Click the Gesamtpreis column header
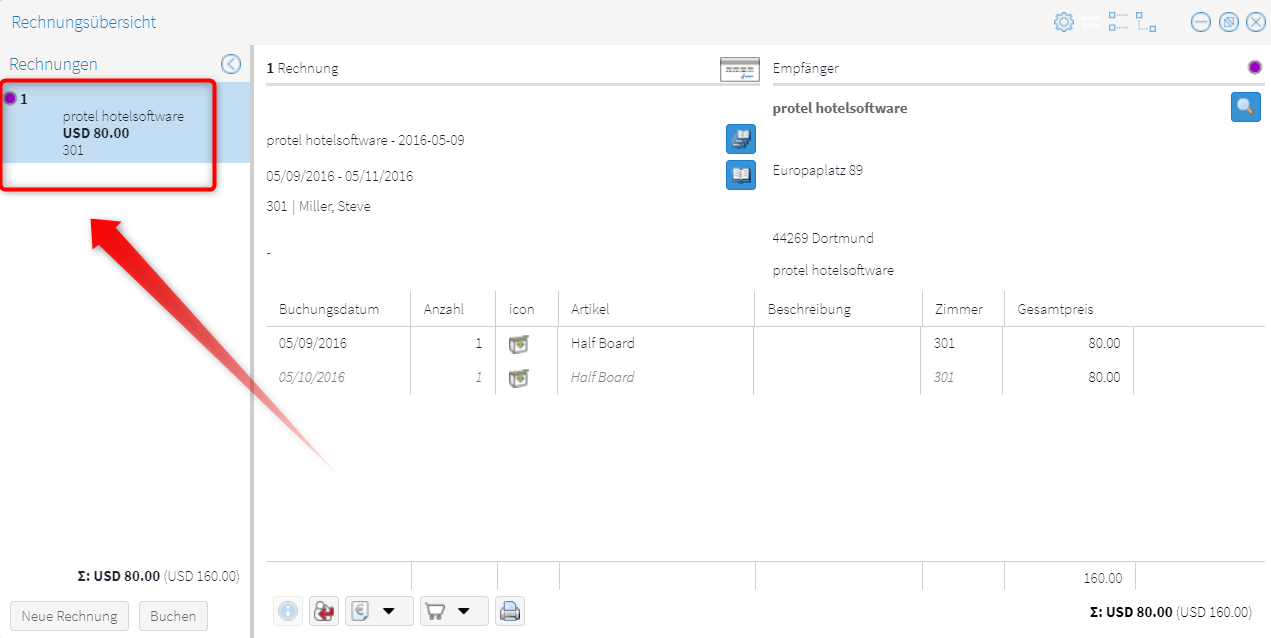 1055,309
